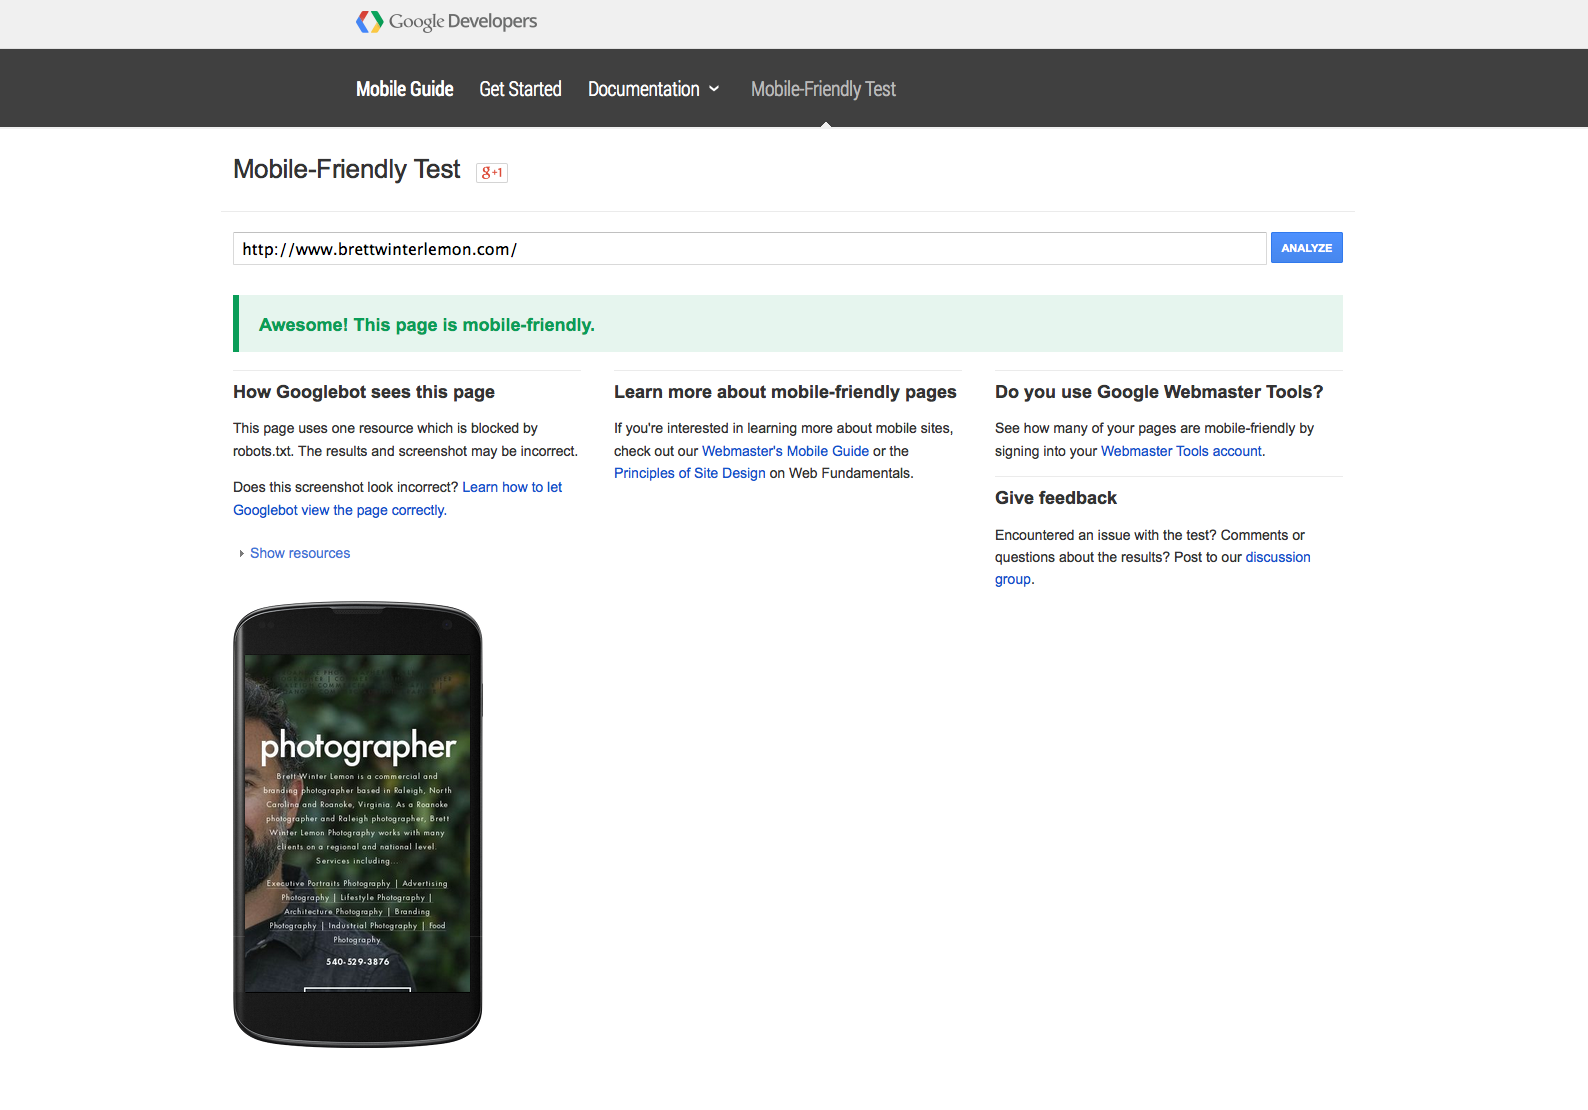Screen dimensions: 1588x1110
Task: Click the Awesome mobile-friendly result banner
Action: 788,324
